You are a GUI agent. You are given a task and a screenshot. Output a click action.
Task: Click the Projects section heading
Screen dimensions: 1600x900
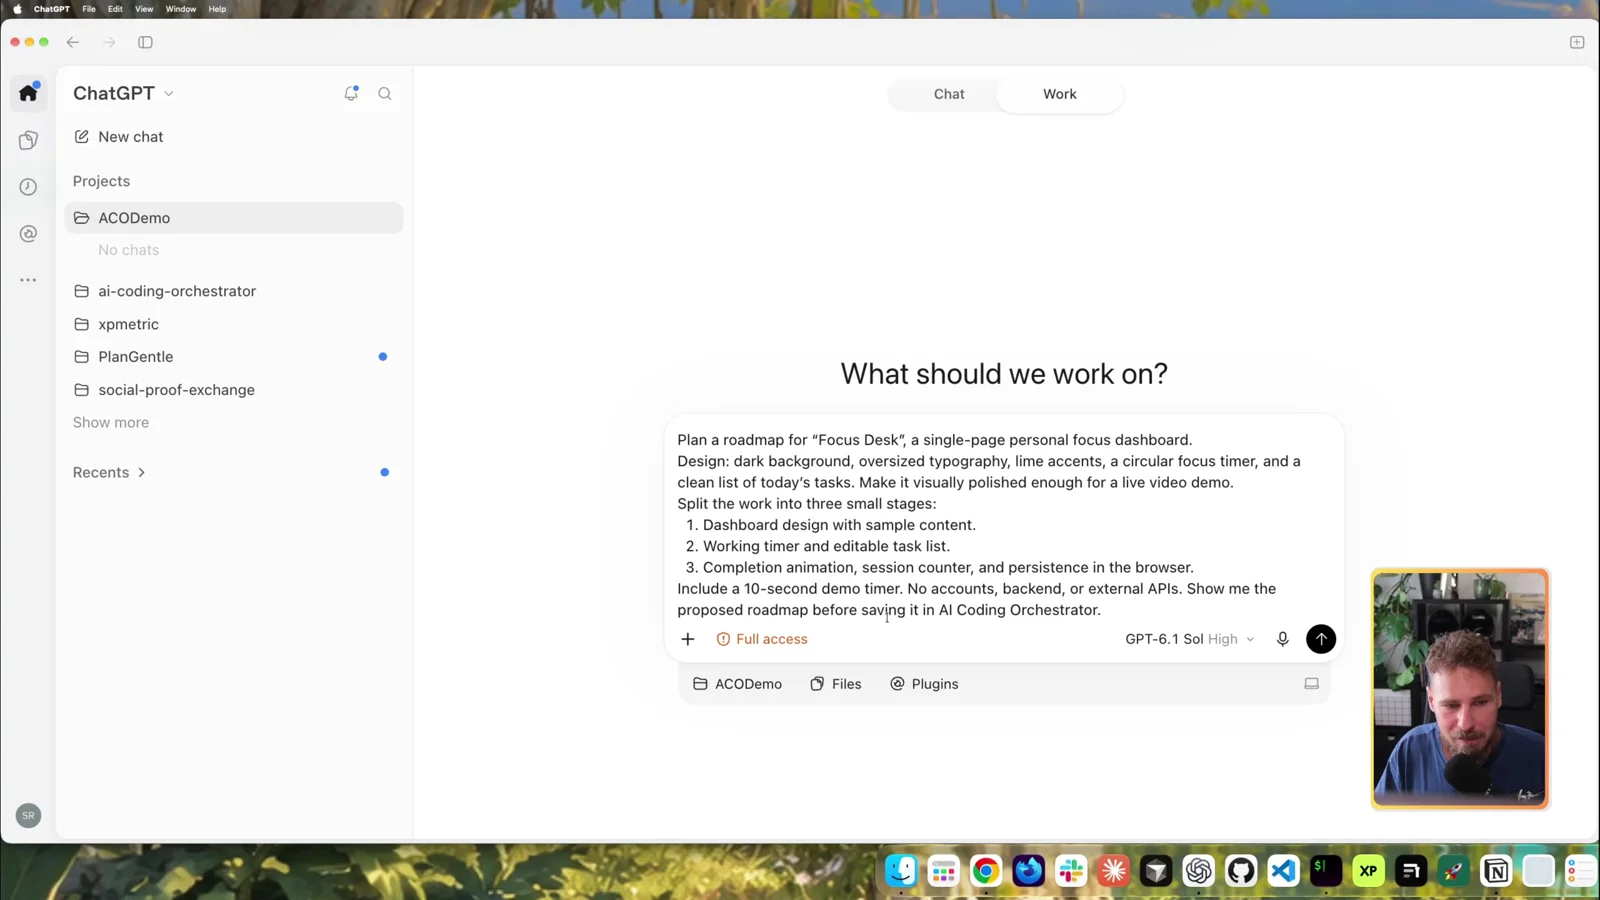tap(101, 181)
